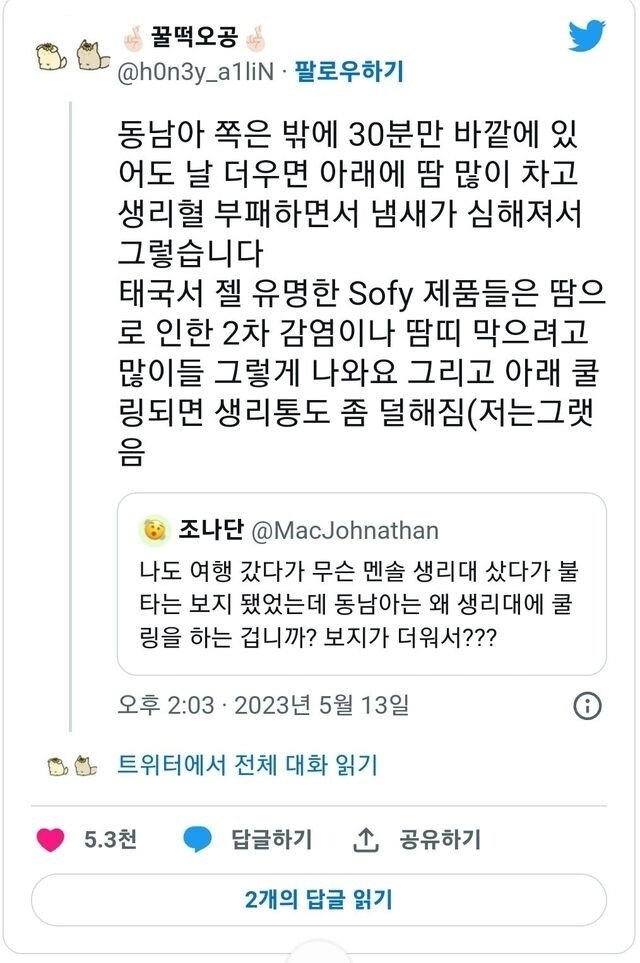Viewport: 640px width, 963px height.
Task: Click @MacJohnathan handle in quoted tweet
Action: [345, 531]
